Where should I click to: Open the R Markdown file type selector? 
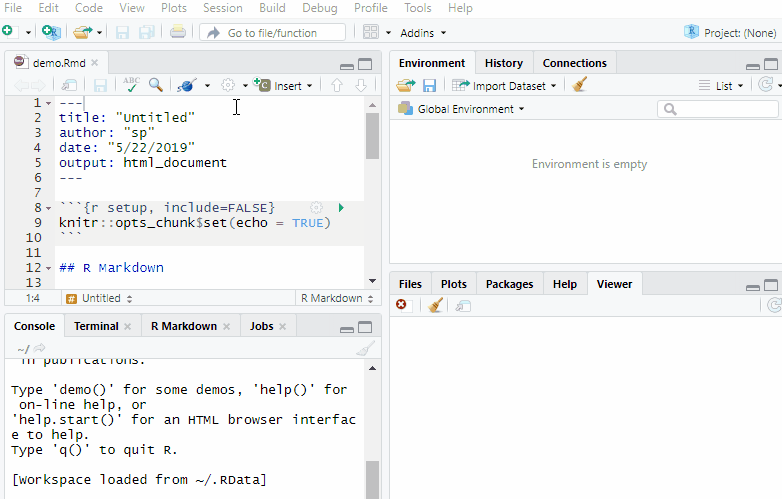[x=337, y=298]
